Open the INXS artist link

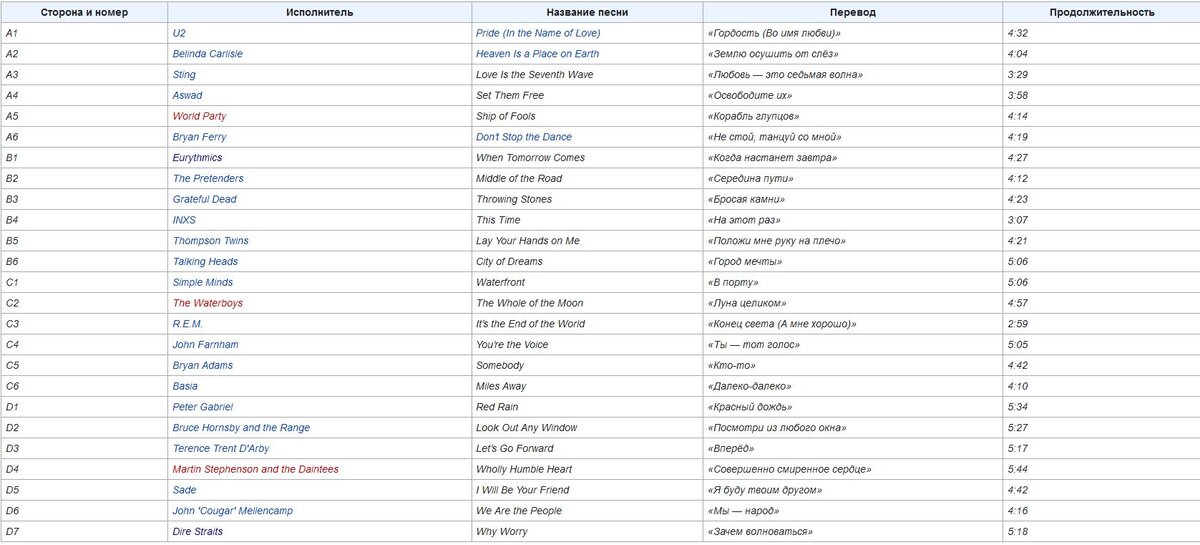click(x=185, y=220)
